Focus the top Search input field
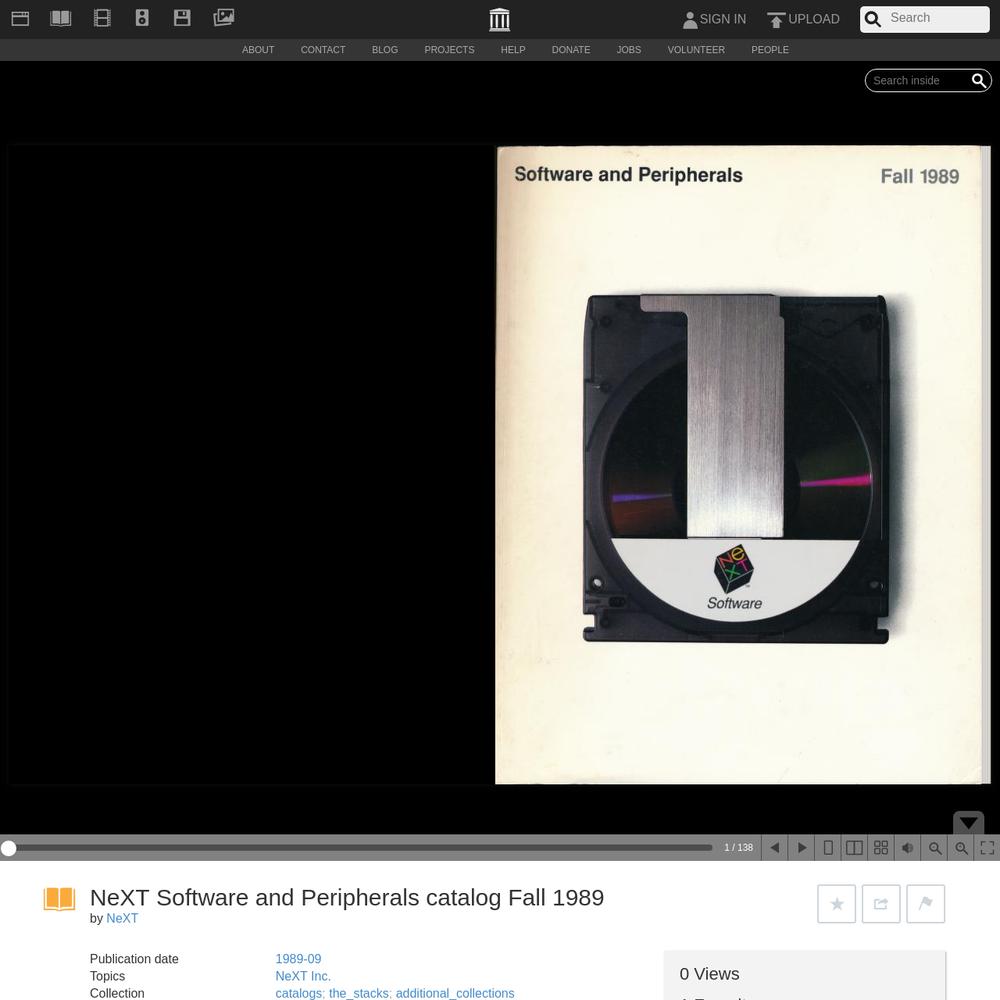 tap(938, 18)
